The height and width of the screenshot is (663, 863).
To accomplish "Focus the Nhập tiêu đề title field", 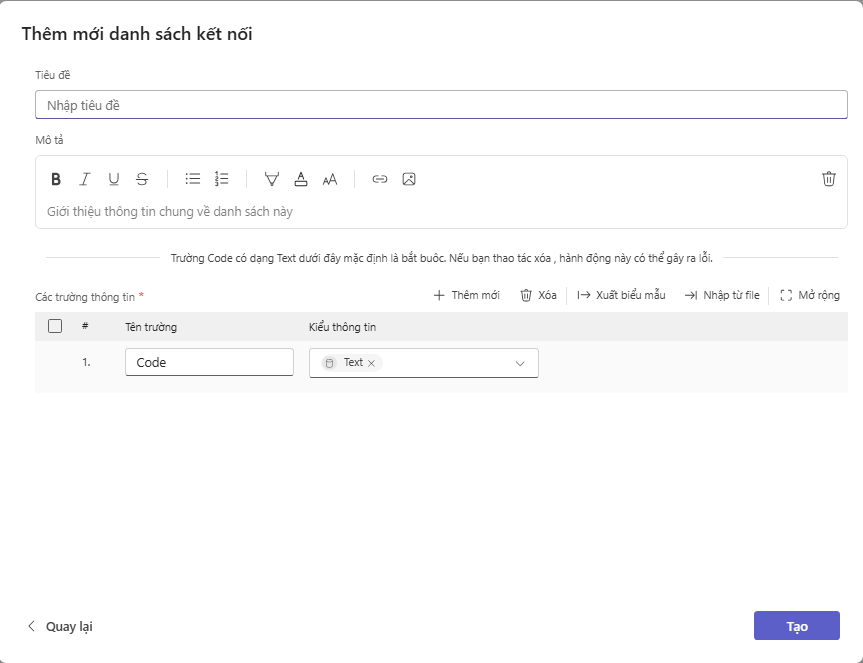I will click(441, 105).
